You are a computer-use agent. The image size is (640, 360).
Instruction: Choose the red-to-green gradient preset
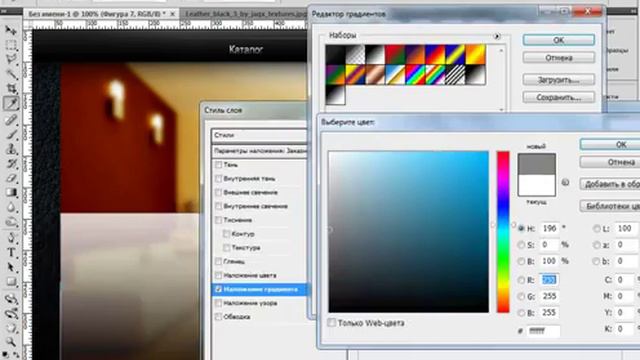(x=395, y=55)
